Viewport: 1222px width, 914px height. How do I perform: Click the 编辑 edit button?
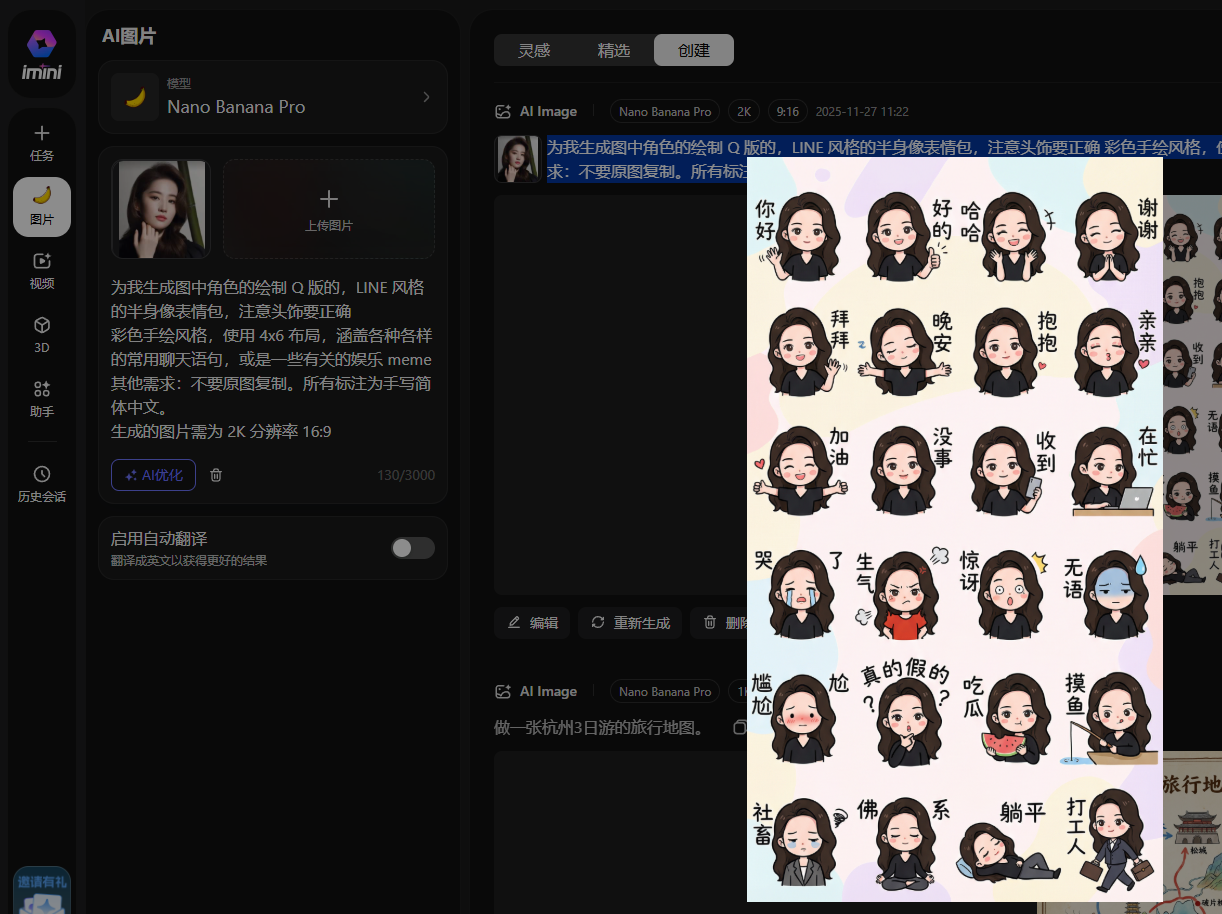pos(532,622)
